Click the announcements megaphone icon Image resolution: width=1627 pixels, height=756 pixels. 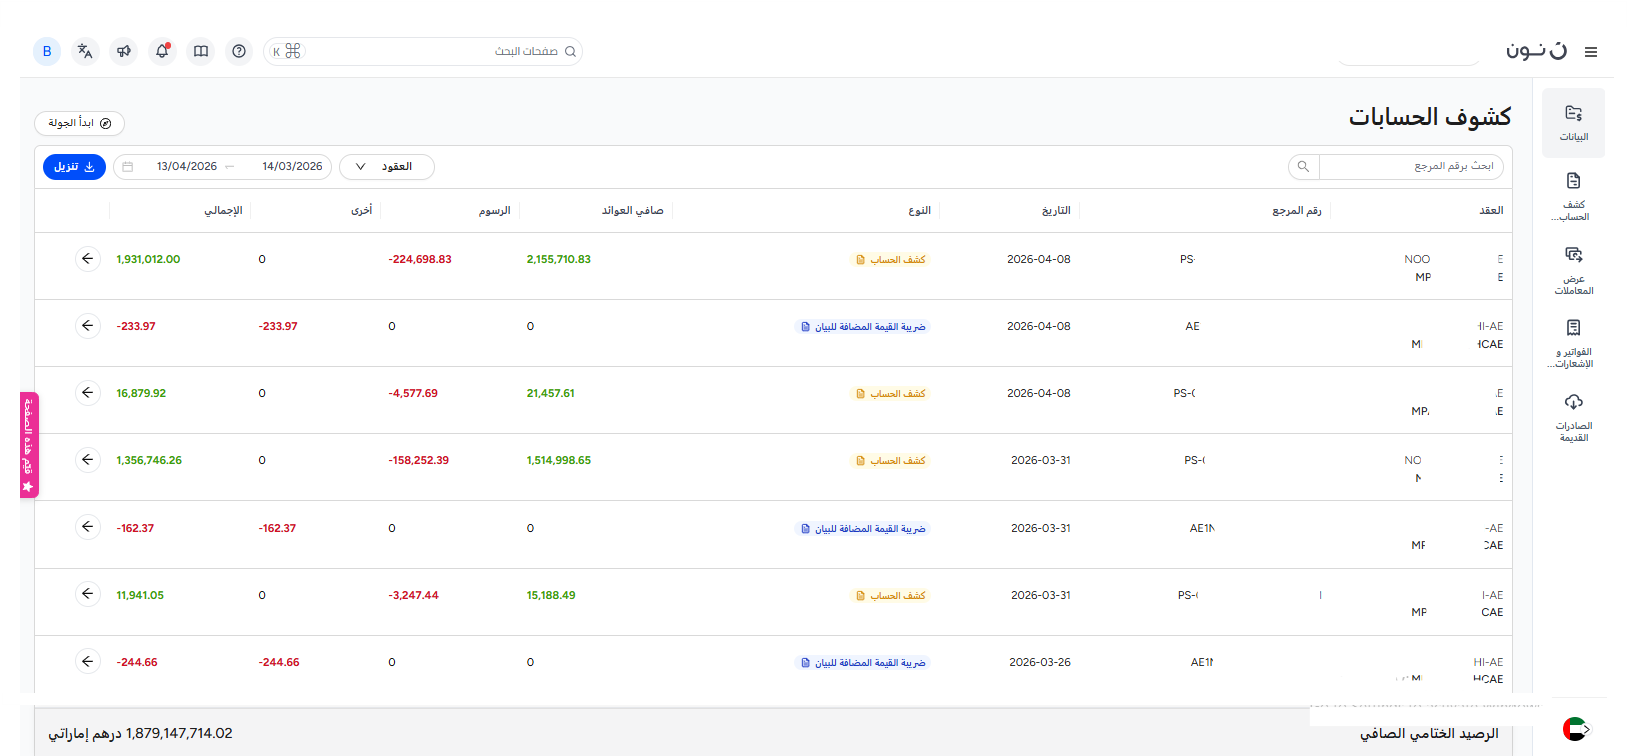point(124,51)
